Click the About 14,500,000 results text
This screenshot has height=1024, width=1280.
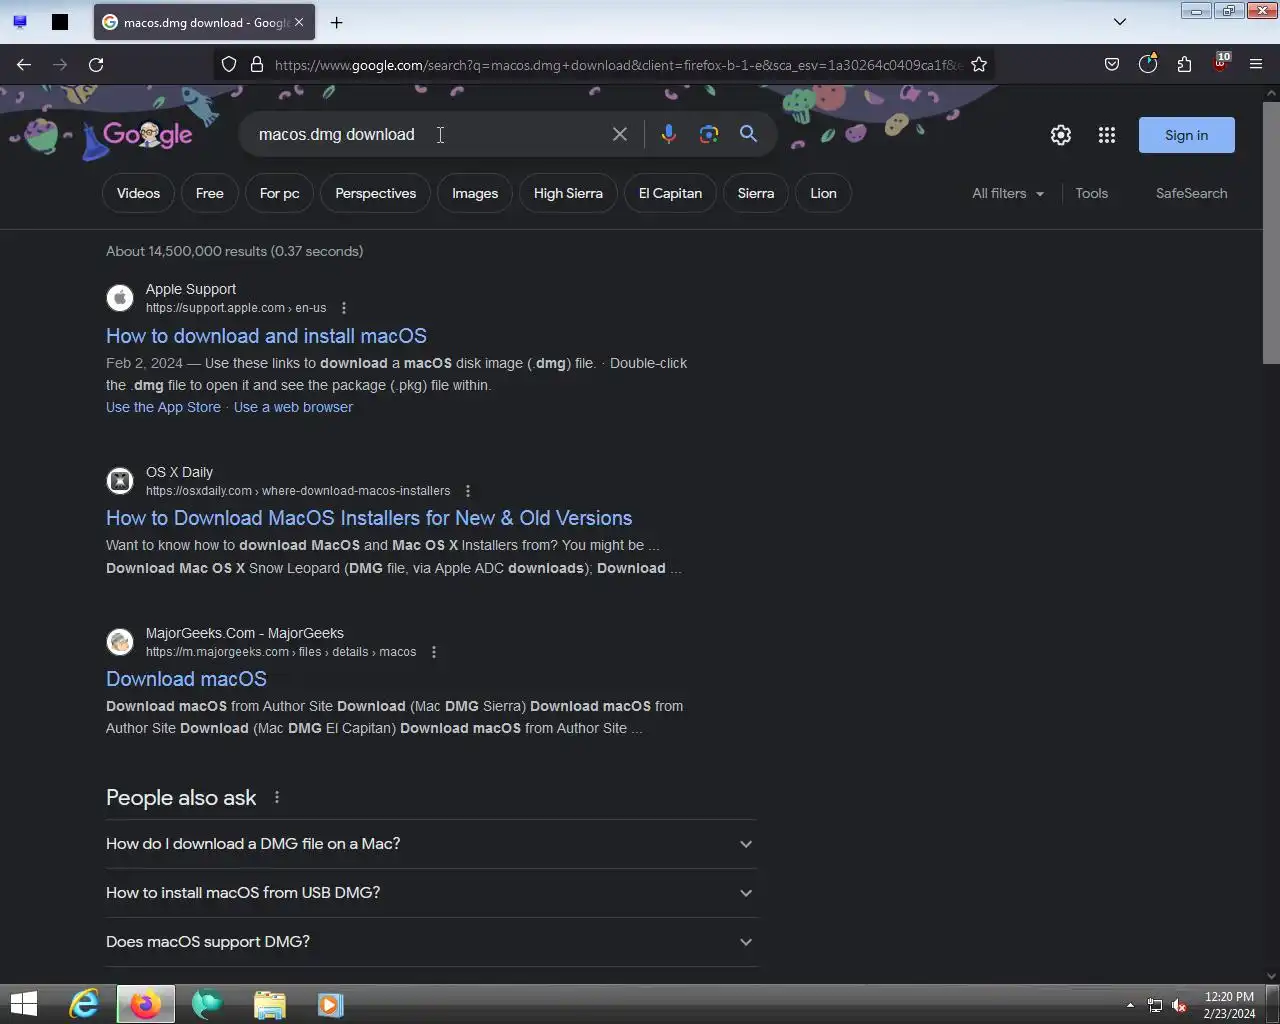[x=235, y=251]
